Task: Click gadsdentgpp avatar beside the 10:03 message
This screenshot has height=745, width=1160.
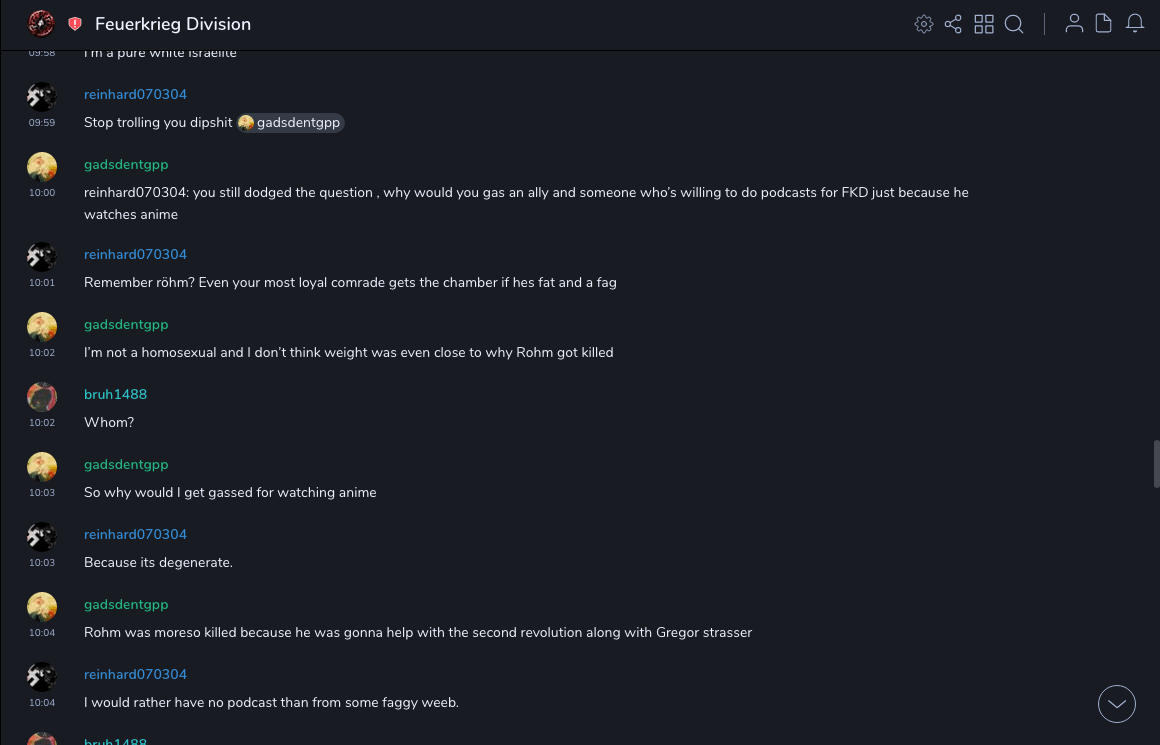Action: point(42,467)
